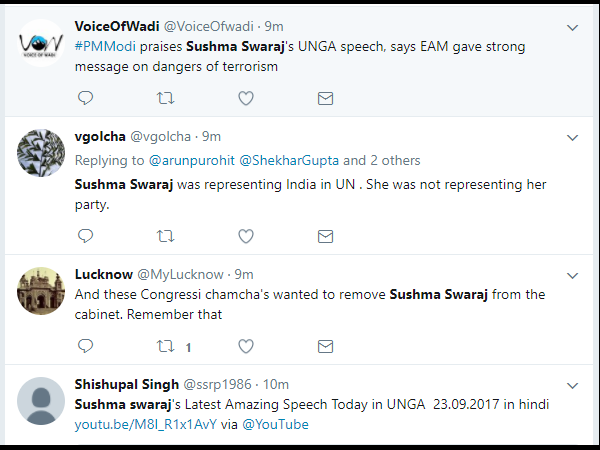Open more options for VoiceOfWadi tweet
This screenshot has width=600, height=450.
[571, 27]
